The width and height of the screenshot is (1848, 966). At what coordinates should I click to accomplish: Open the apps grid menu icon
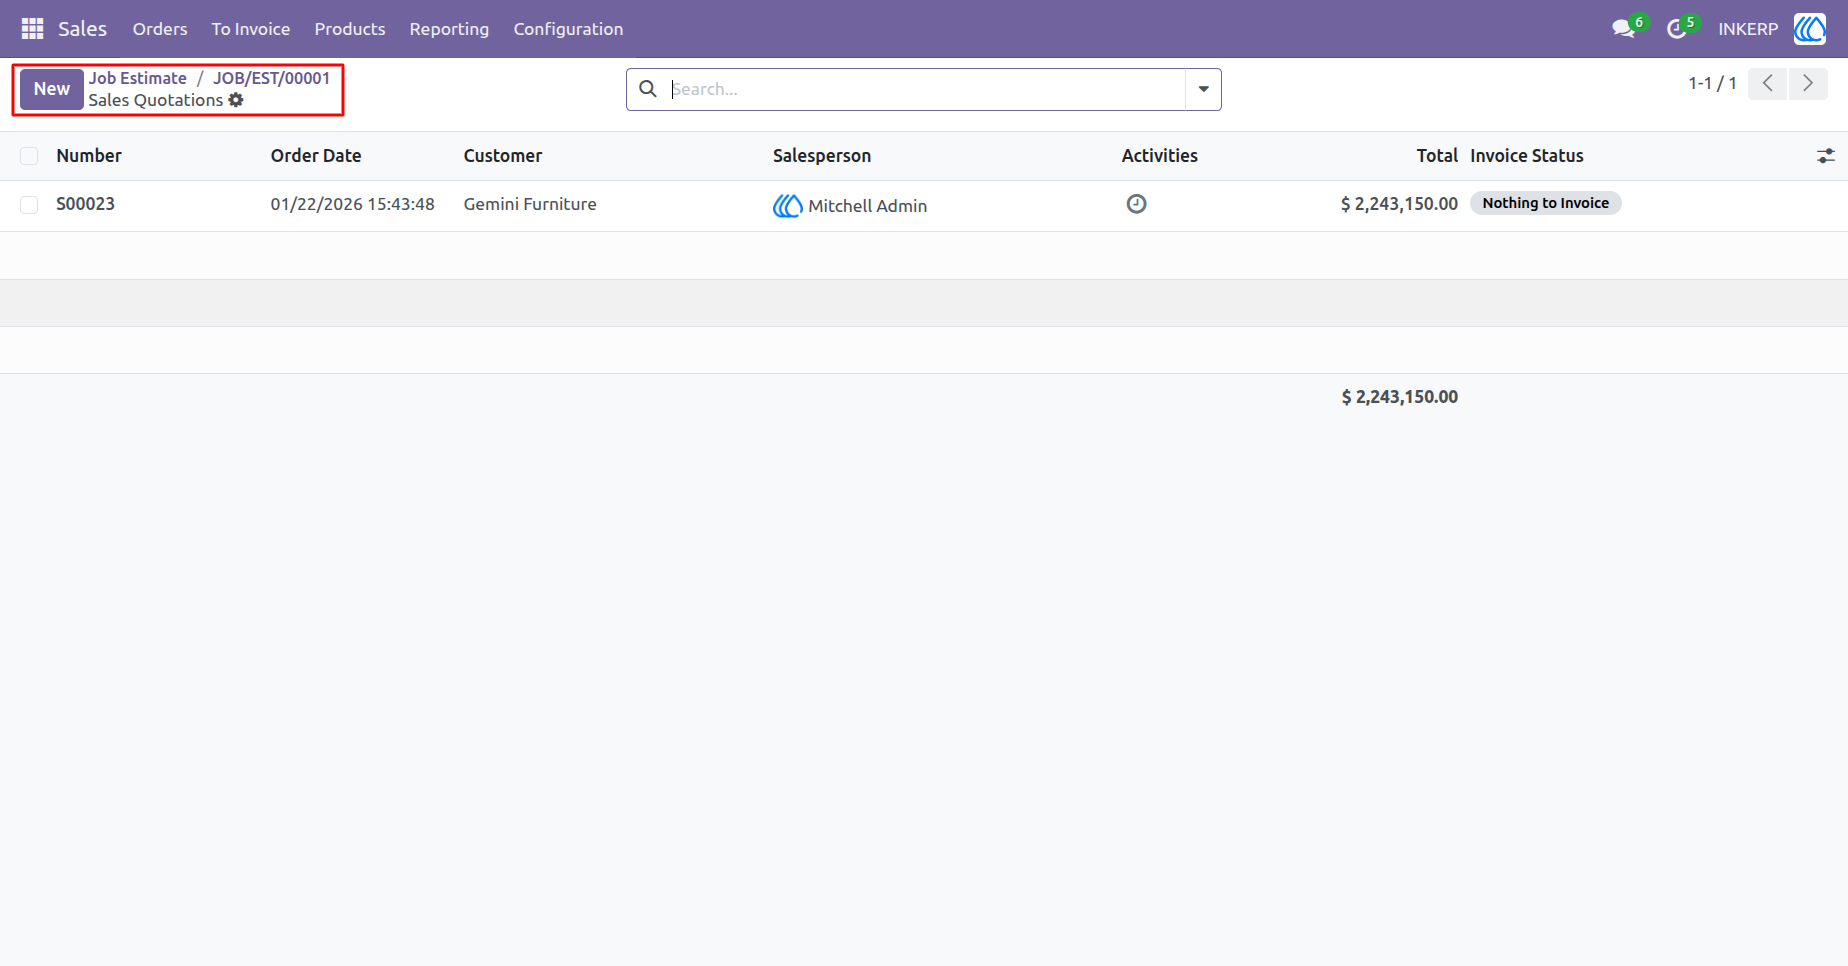point(32,29)
